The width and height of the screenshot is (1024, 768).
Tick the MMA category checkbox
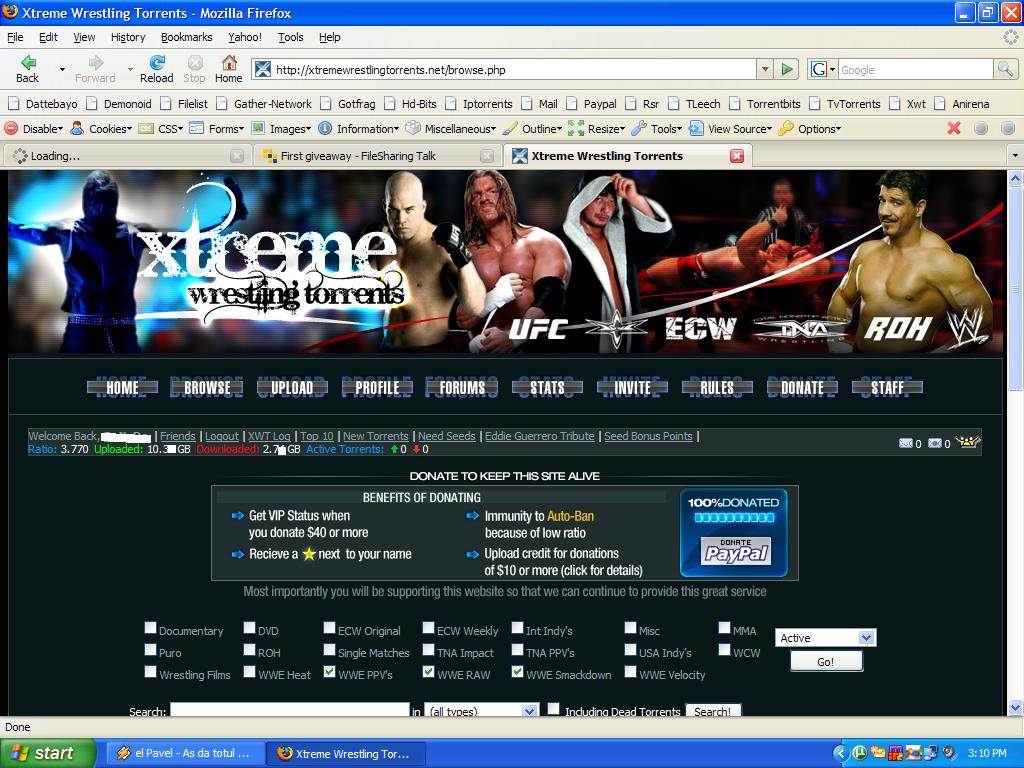(x=724, y=628)
